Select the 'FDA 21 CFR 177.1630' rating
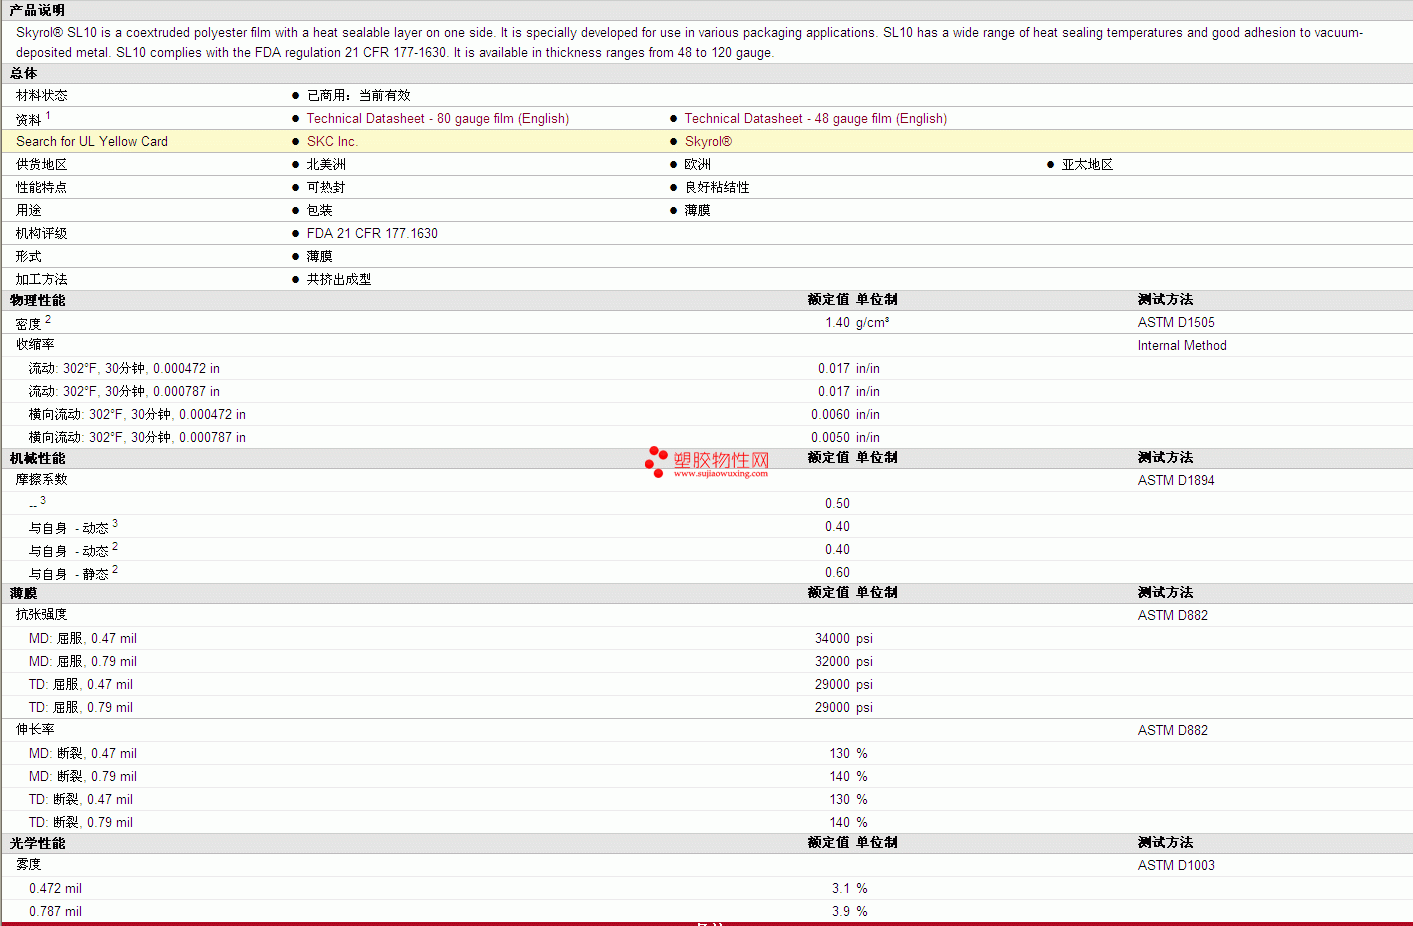 pyautogui.click(x=372, y=233)
